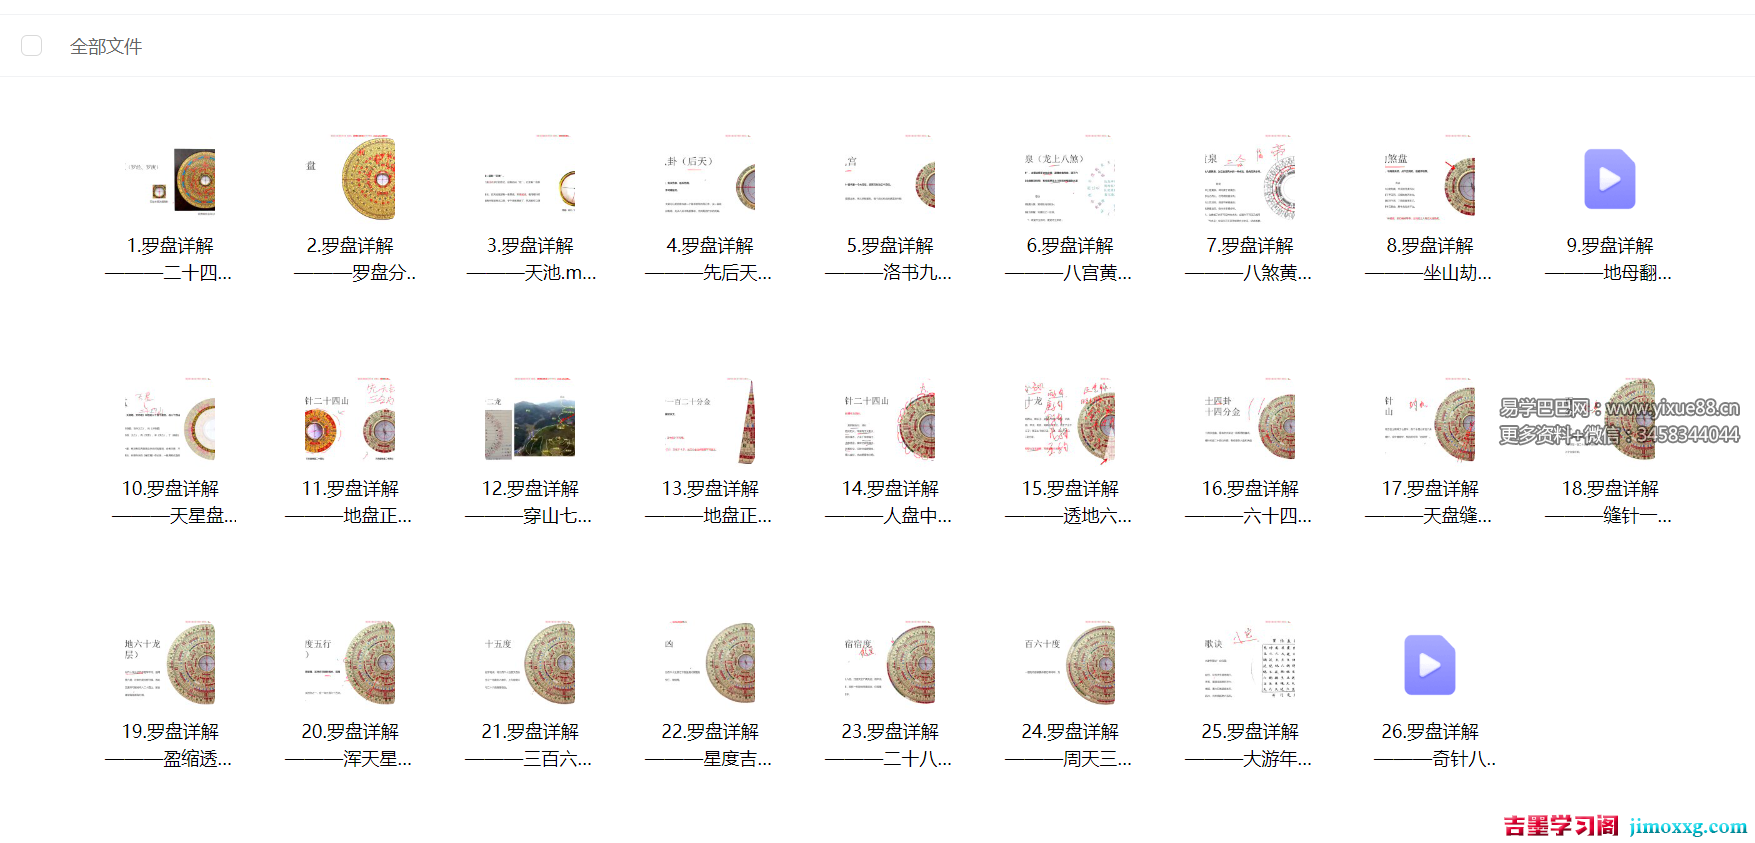Select the 2.罗盘详解 file thumbnail
This screenshot has height=843, width=1755.
coord(350,179)
